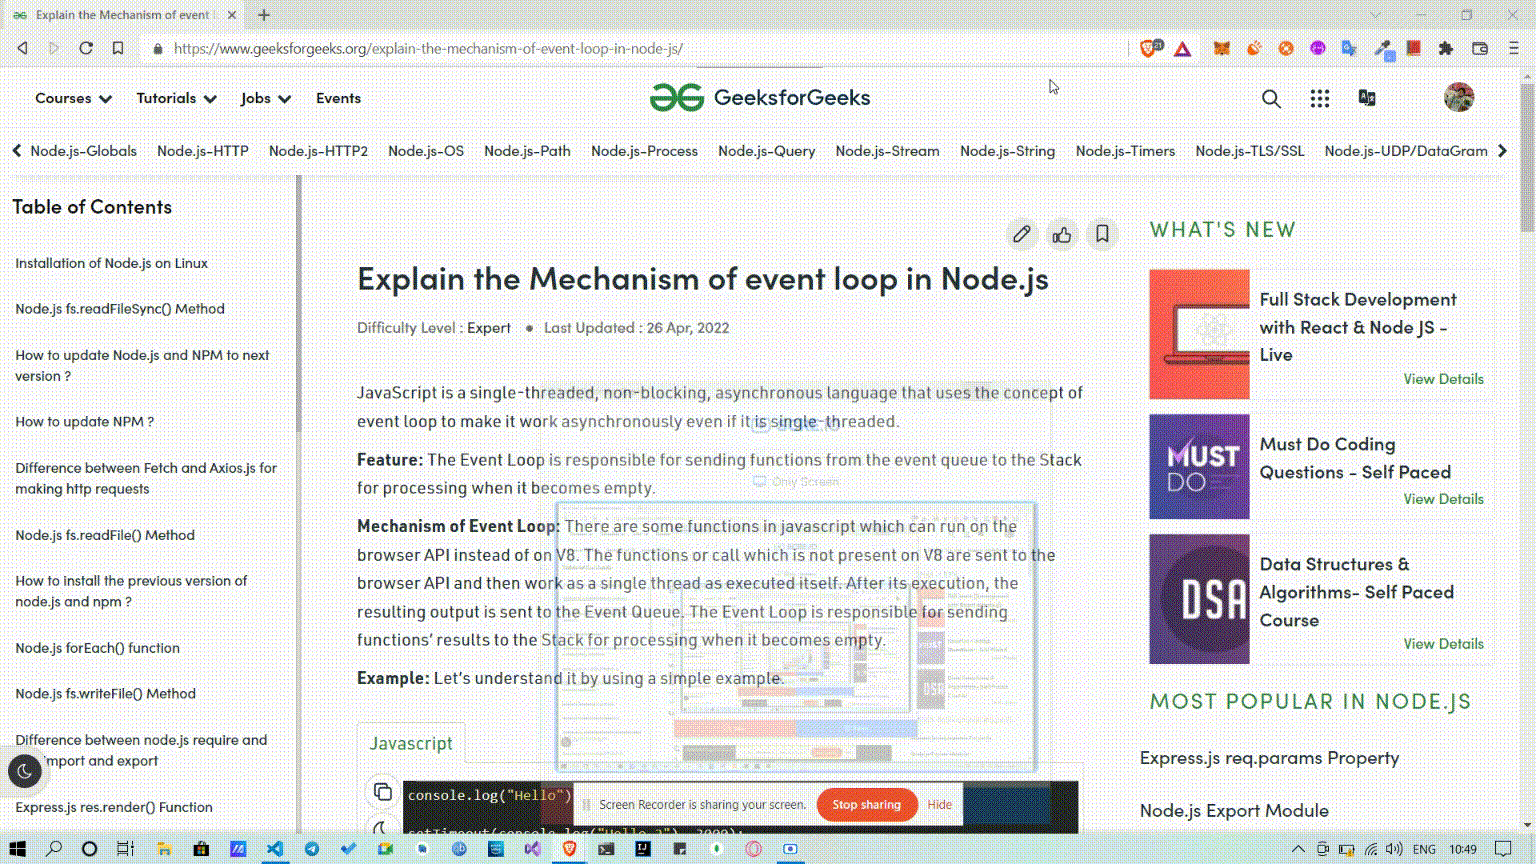Open Brave Rewards triangle icon
The width and height of the screenshot is (1536, 864).
pos(1183,48)
